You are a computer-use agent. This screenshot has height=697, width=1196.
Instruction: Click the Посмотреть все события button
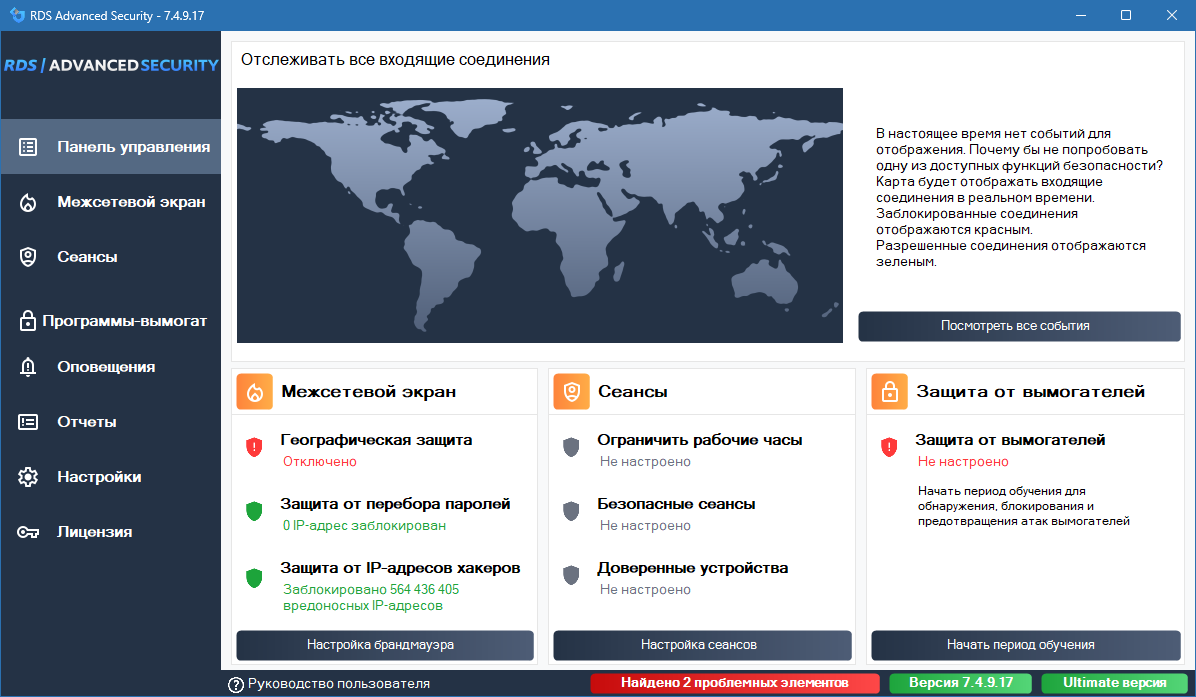point(1019,326)
